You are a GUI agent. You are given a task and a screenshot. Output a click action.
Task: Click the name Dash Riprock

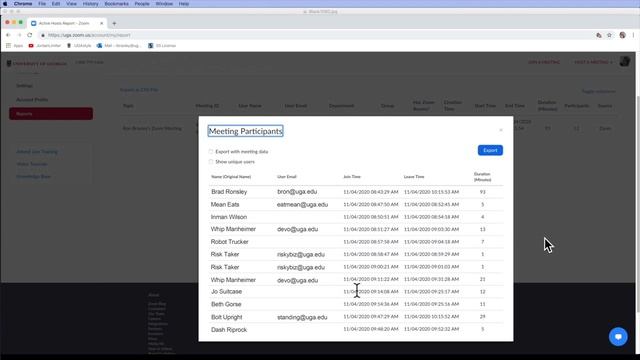pyautogui.click(x=229, y=329)
